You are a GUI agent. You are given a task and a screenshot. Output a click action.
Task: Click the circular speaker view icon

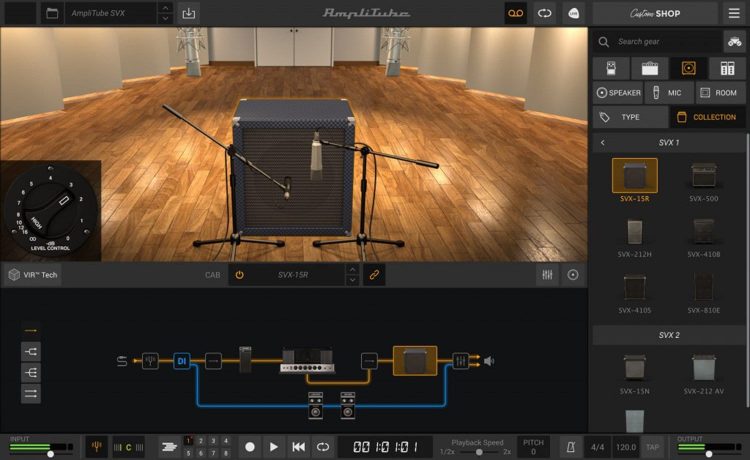pyautogui.click(x=573, y=275)
